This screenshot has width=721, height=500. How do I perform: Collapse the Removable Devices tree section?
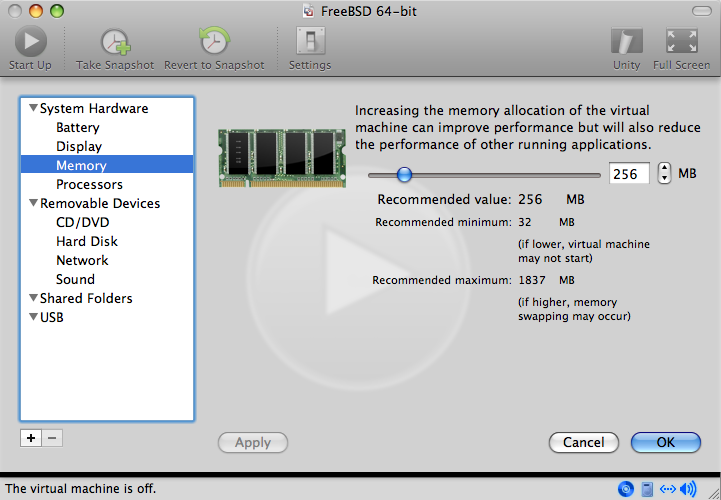[33, 204]
